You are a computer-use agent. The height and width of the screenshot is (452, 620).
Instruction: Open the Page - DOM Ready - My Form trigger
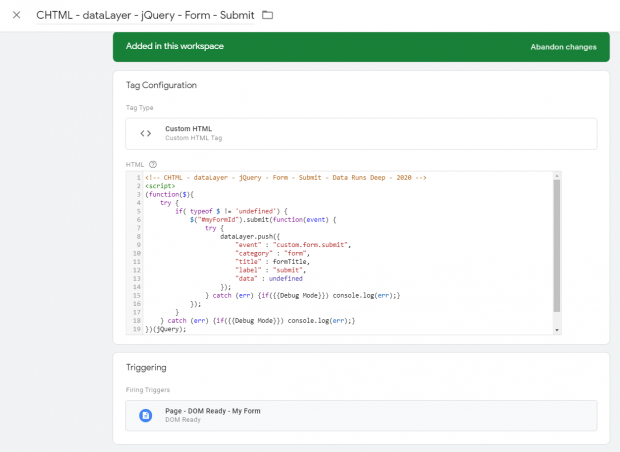(211, 410)
